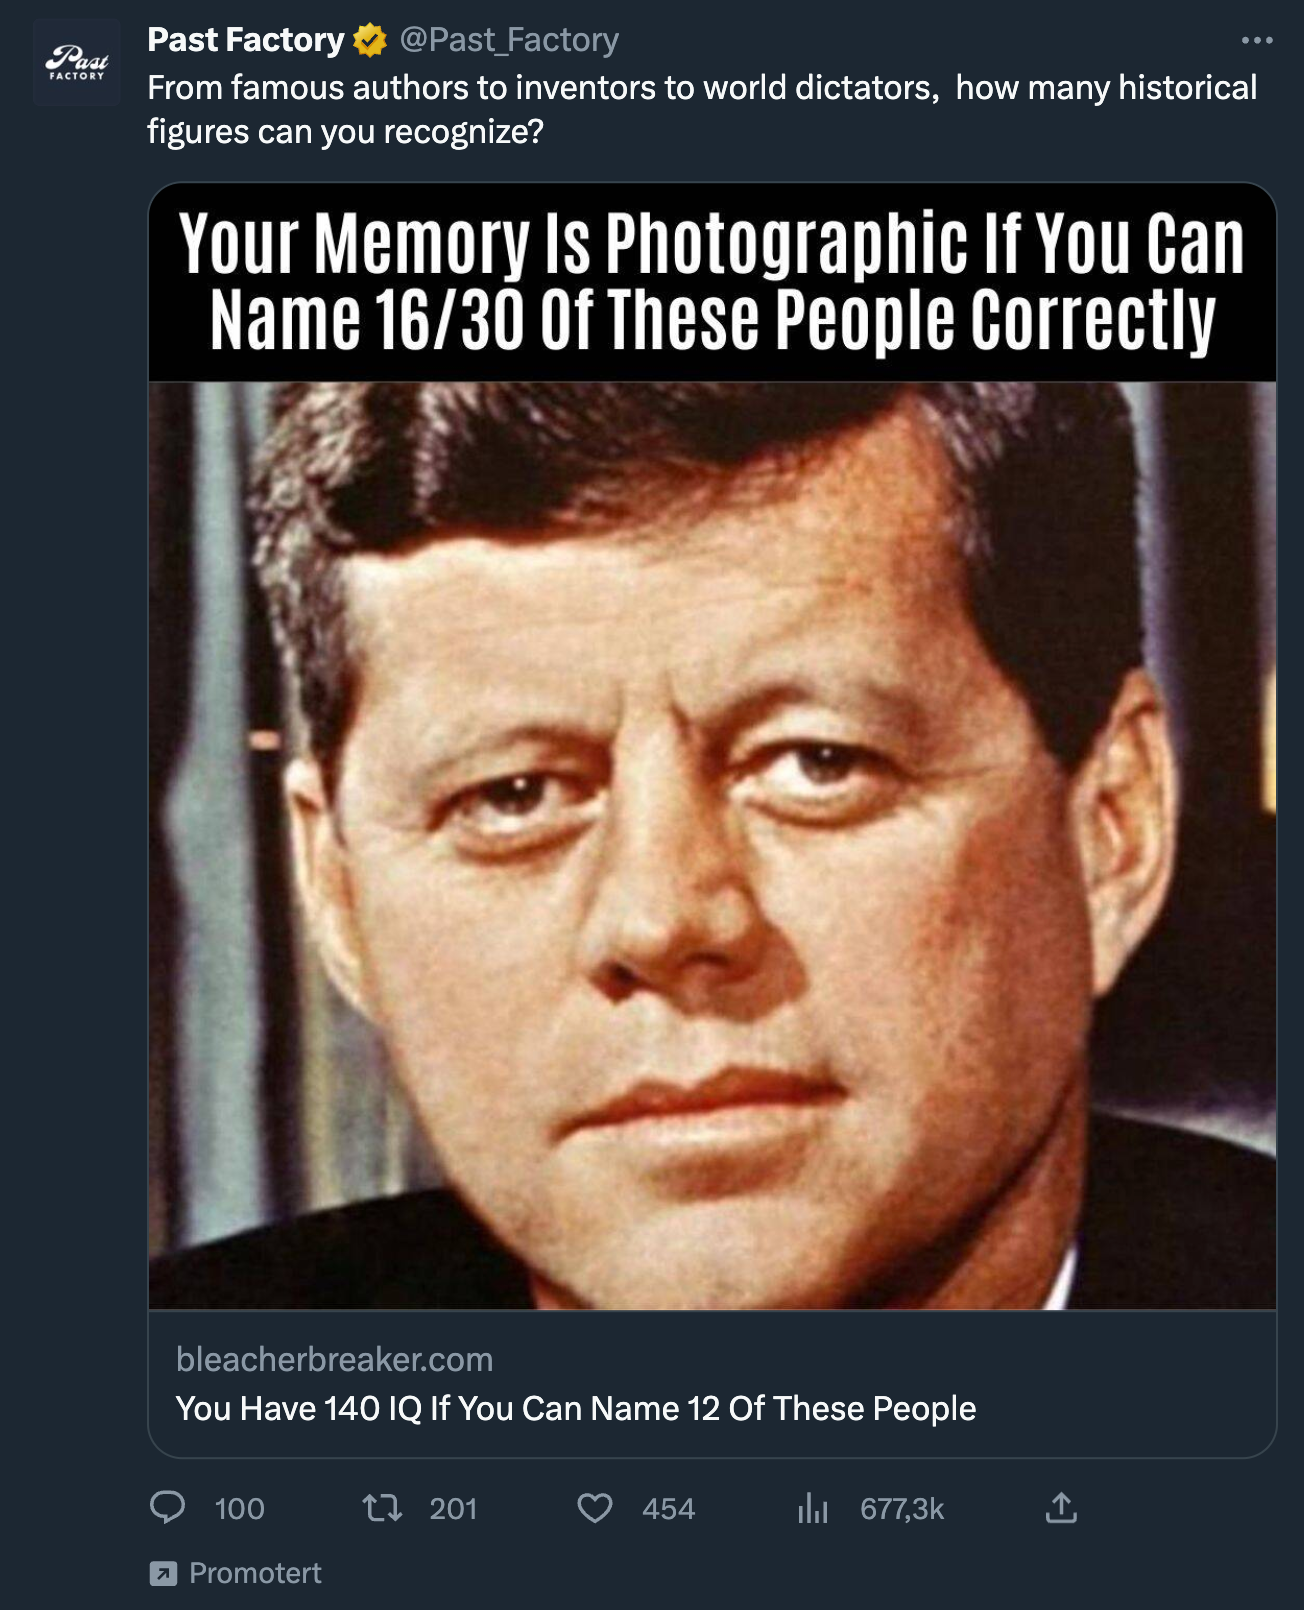Click the gold verified badge
The width and height of the screenshot is (1304, 1610).
tap(370, 40)
